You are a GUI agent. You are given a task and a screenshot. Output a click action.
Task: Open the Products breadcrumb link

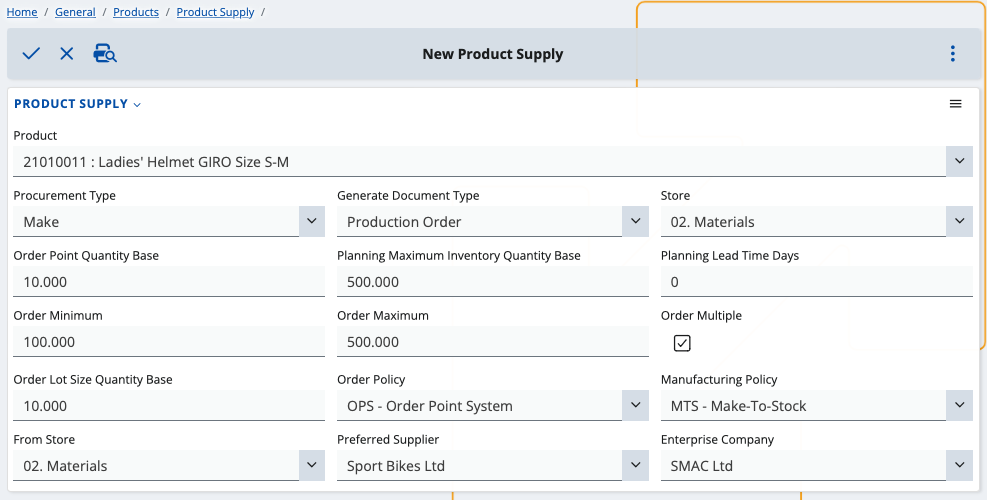[x=136, y=12]
